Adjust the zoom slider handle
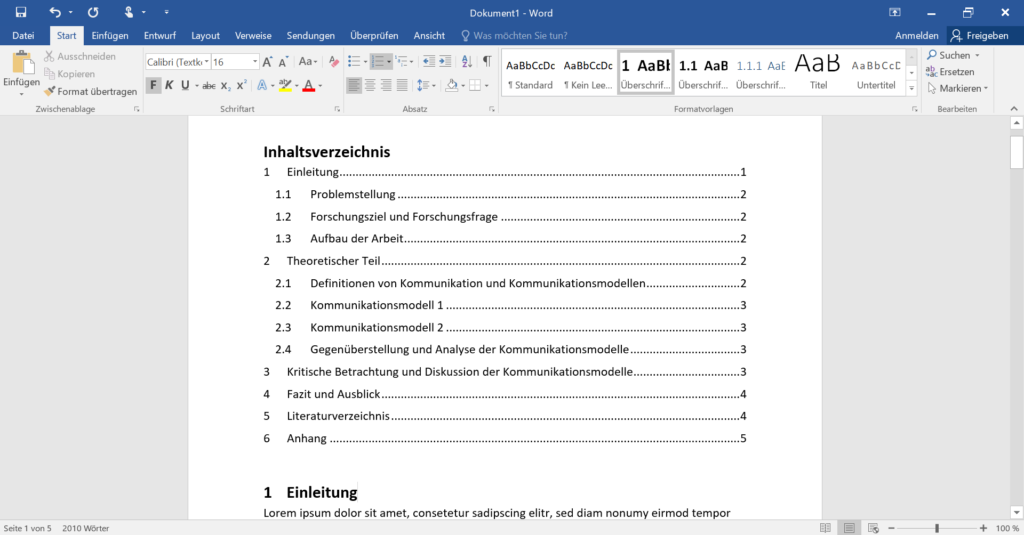 [x=937, y=528]
